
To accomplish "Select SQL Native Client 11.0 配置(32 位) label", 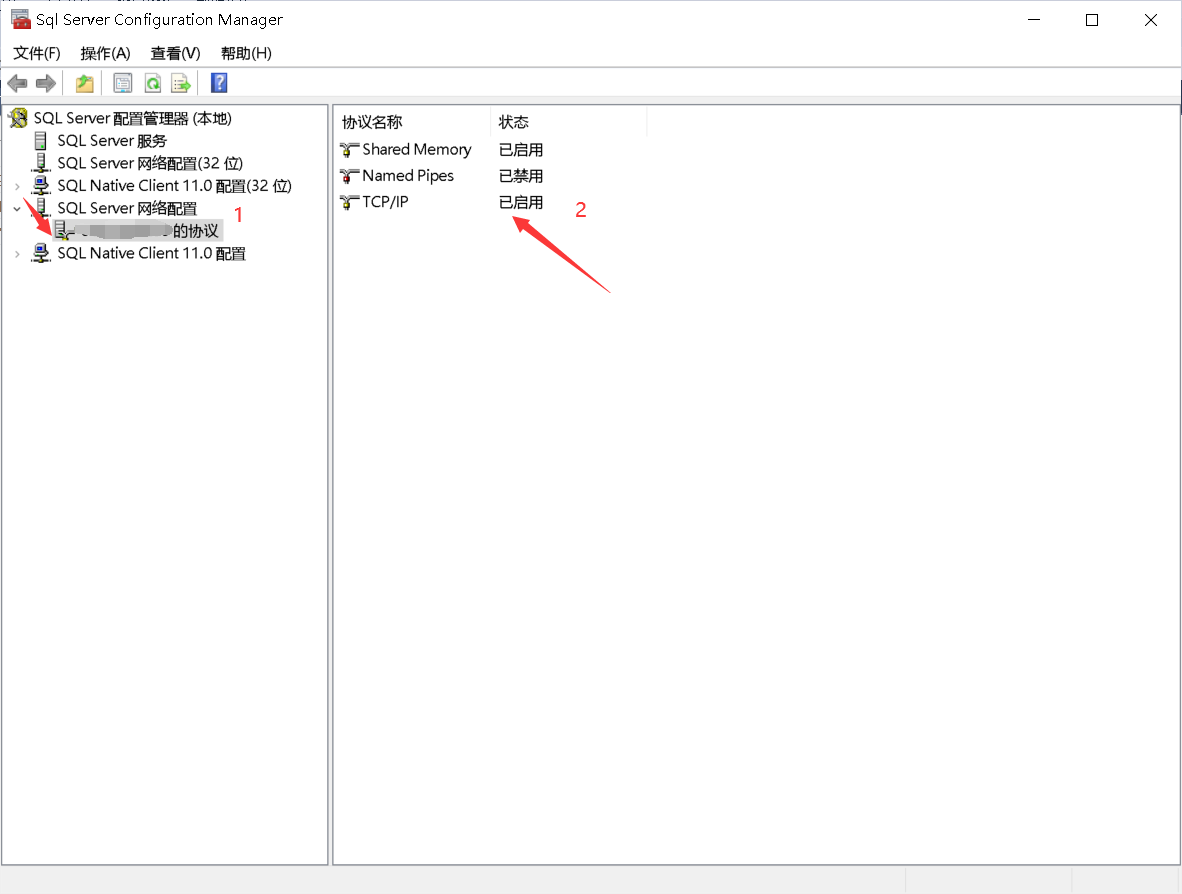I will point(174,185).
